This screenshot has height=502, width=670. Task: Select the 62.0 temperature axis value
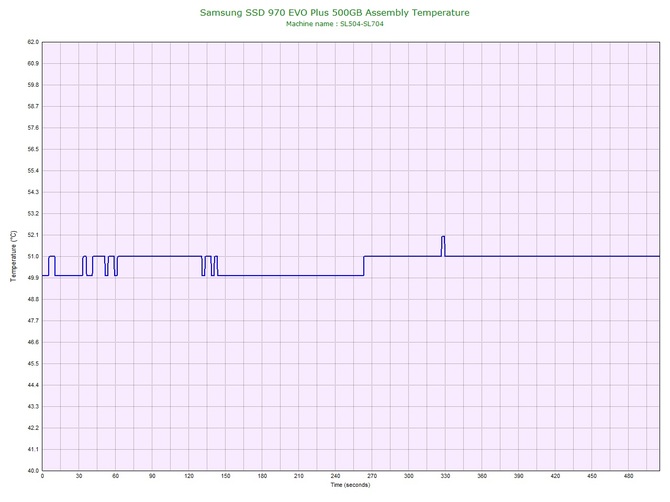click(x=33, y=42)
